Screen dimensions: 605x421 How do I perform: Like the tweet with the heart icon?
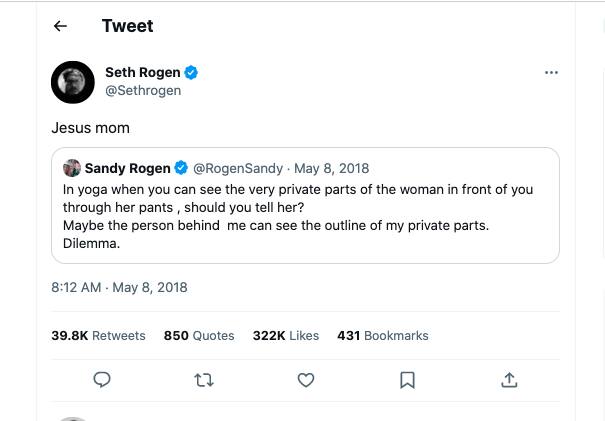pos(306,380)
